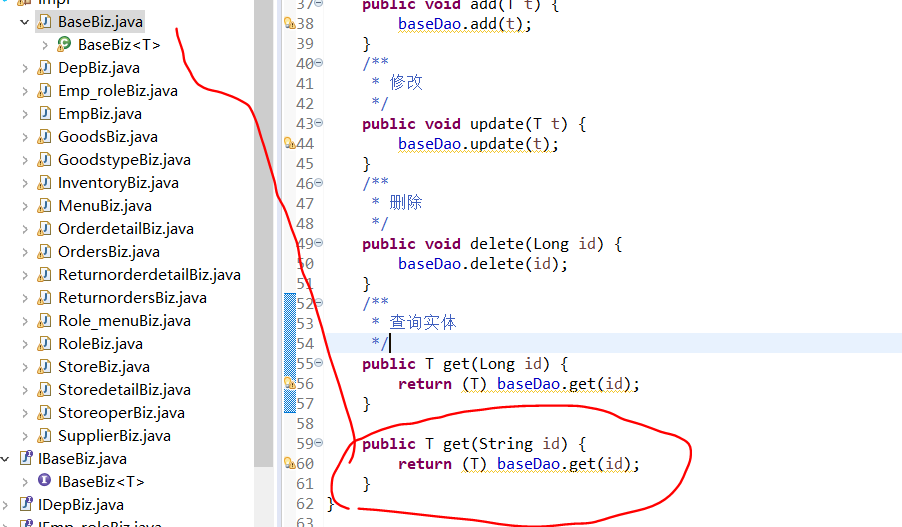Fold the delete method at line 49

pos(319,242)
